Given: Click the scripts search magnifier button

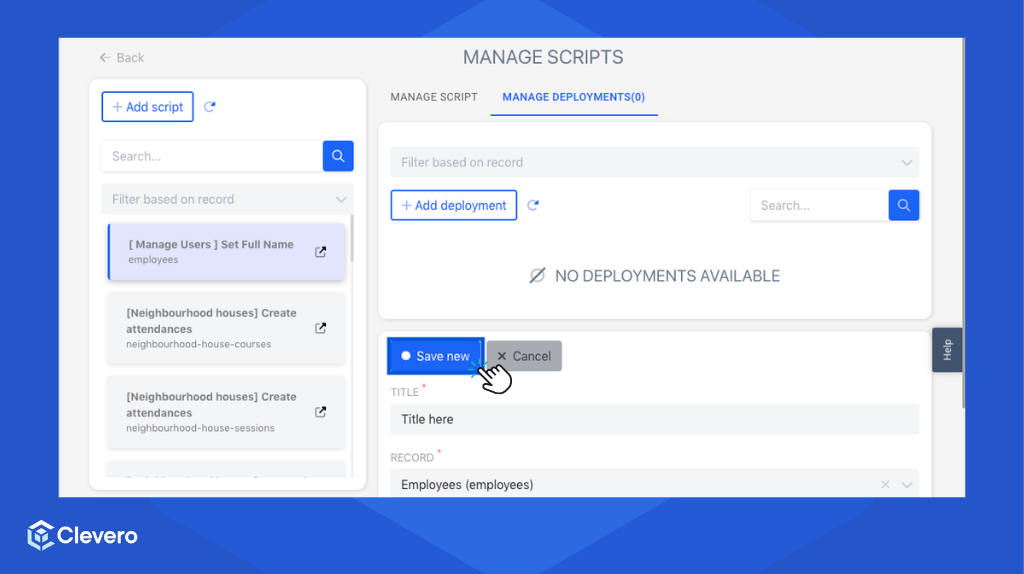Looking at the screenshot, I should tap(338, 156).
